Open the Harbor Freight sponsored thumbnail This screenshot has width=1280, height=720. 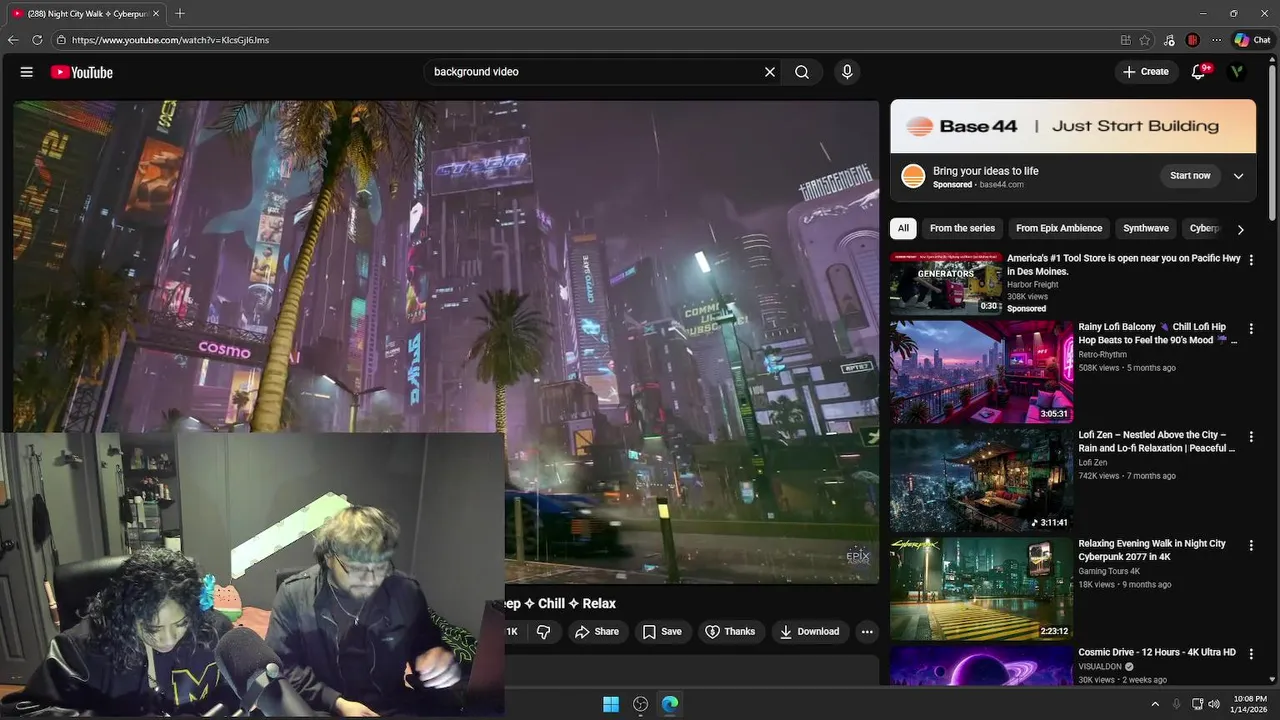(x=946, y=284)
